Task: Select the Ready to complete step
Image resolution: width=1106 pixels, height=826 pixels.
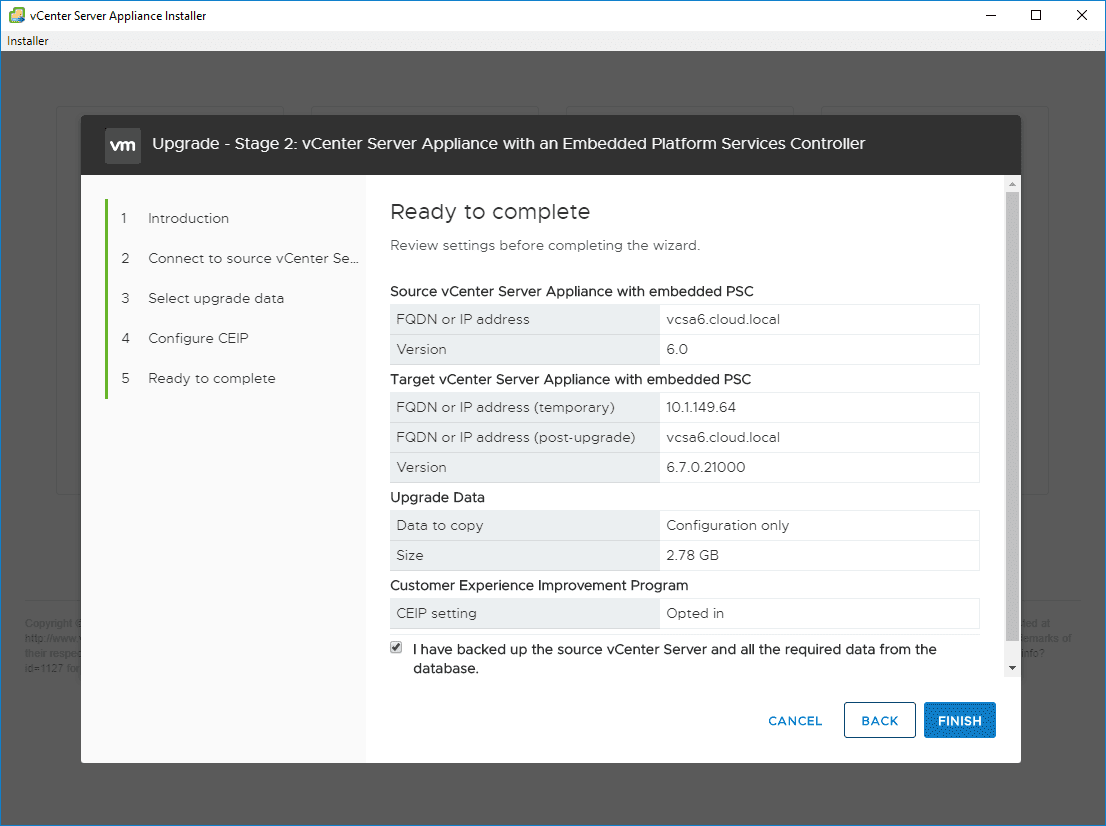Action: pos(211,378)
